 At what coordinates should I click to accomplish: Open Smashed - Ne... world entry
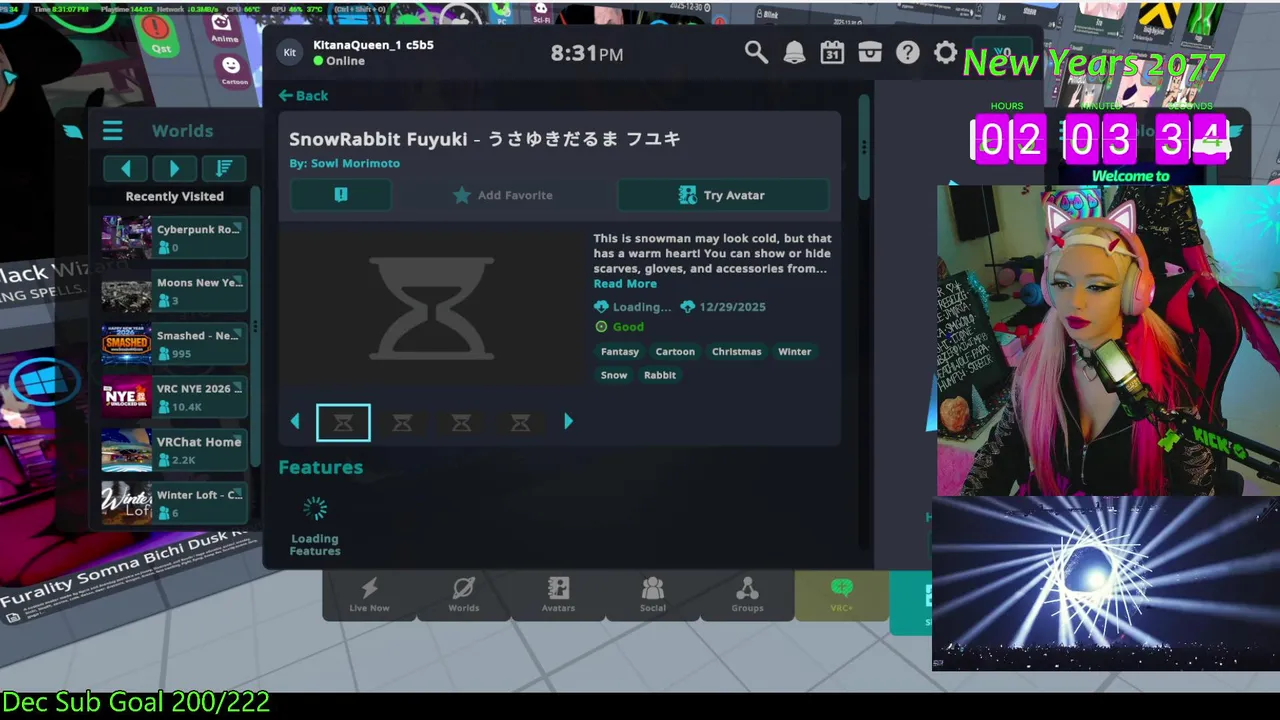[x=174, y=344]
